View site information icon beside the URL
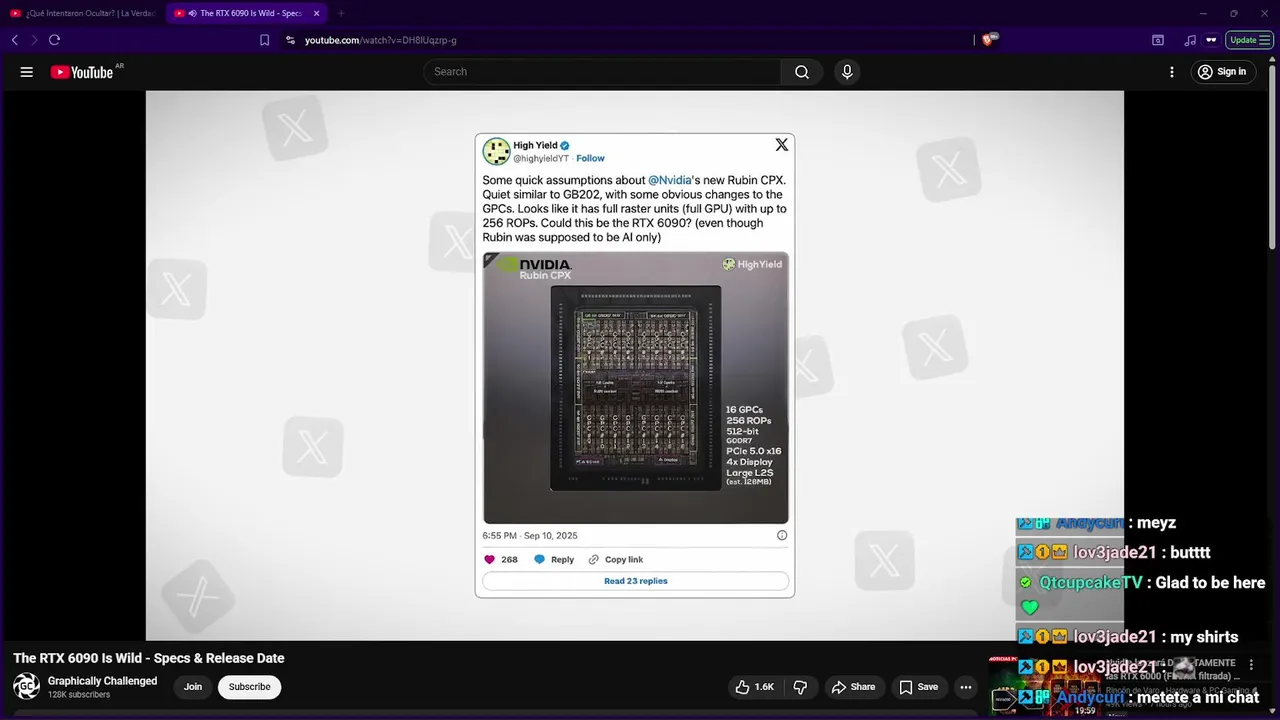1280x720 pixels. [290, 40]
